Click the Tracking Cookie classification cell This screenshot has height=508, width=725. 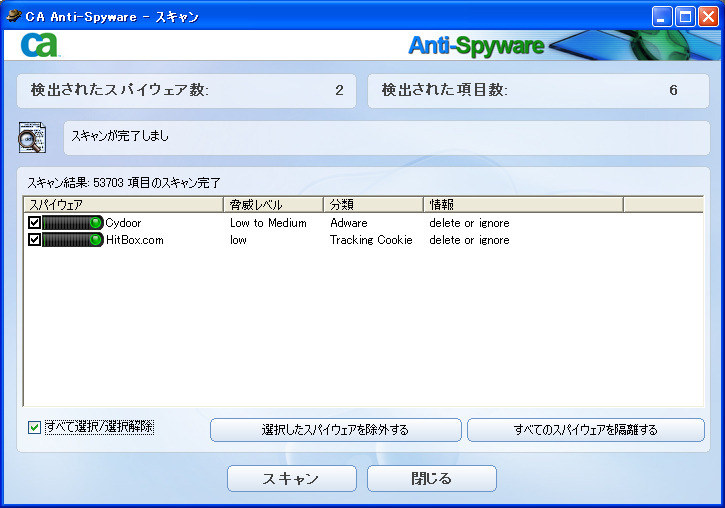(x=371, y=240)
